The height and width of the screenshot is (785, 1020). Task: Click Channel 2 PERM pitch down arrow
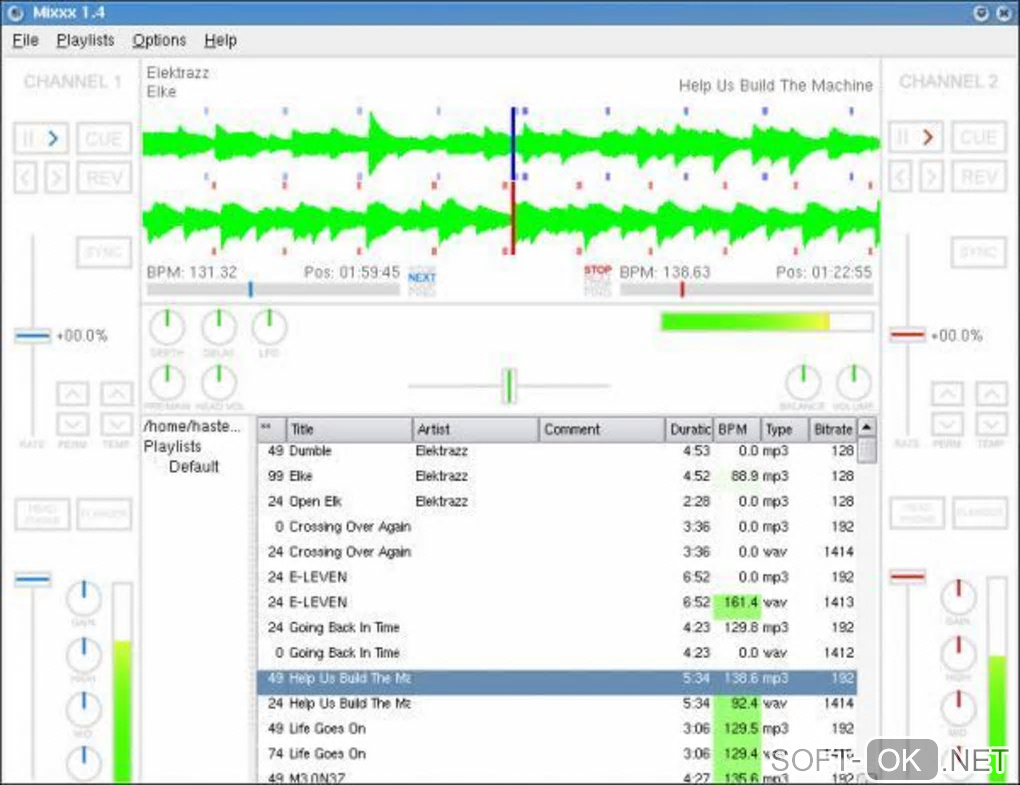[x=947, y=425]
